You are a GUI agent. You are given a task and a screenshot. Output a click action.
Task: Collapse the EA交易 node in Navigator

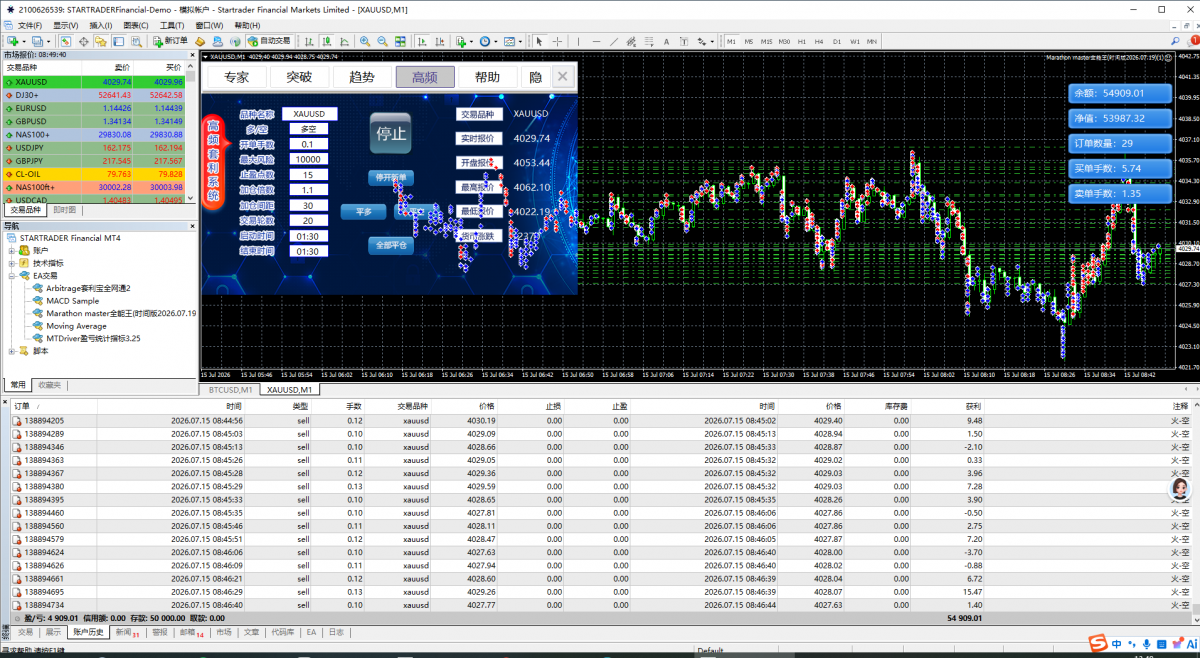tap(12, 275)
